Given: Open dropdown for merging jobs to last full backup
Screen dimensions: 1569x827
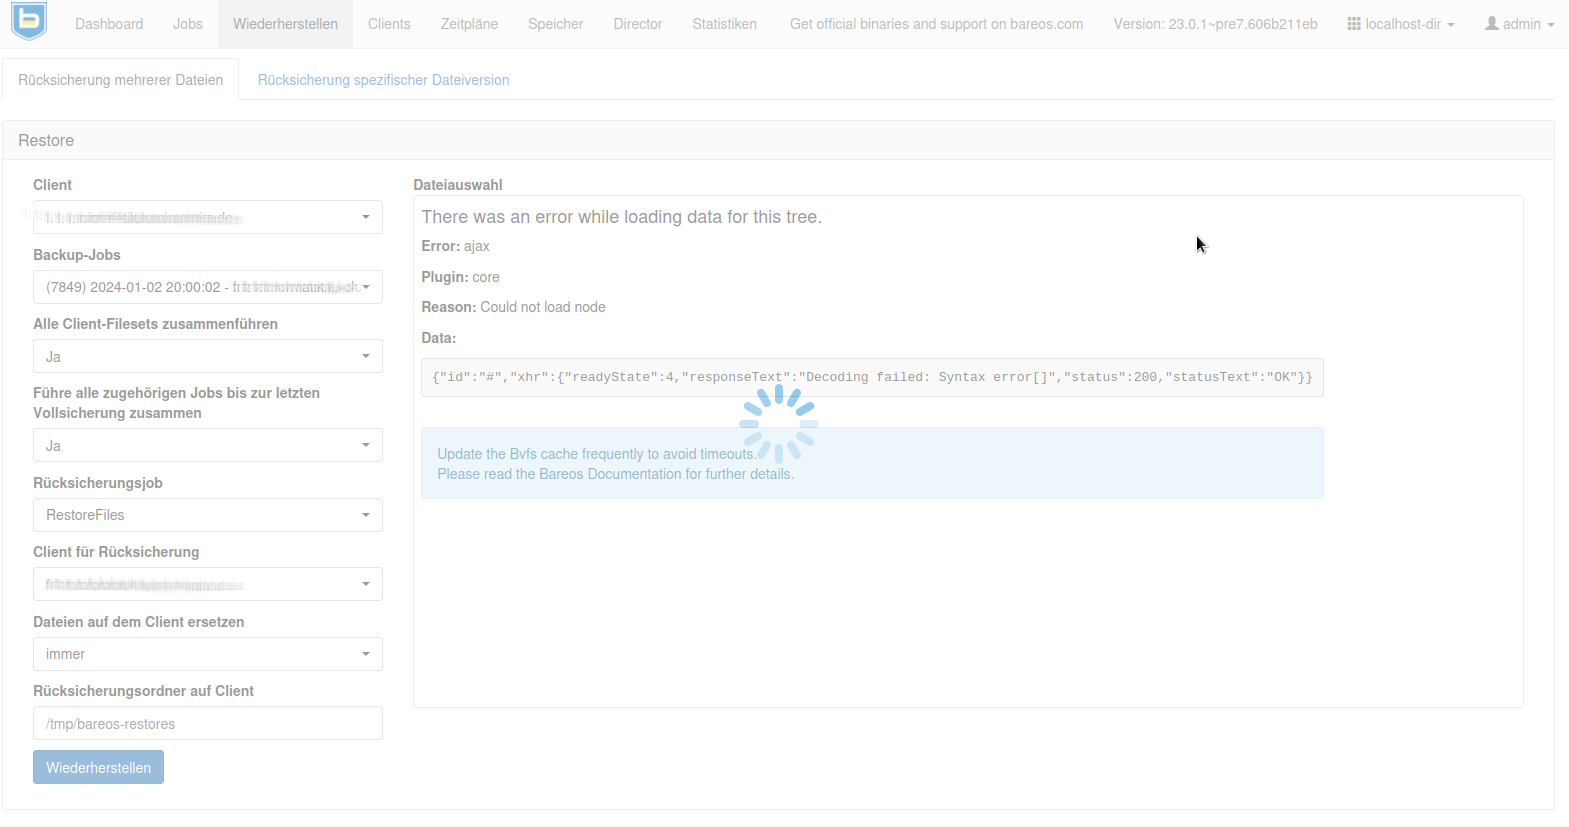Looking at the screenshot, I should [207, 445].
